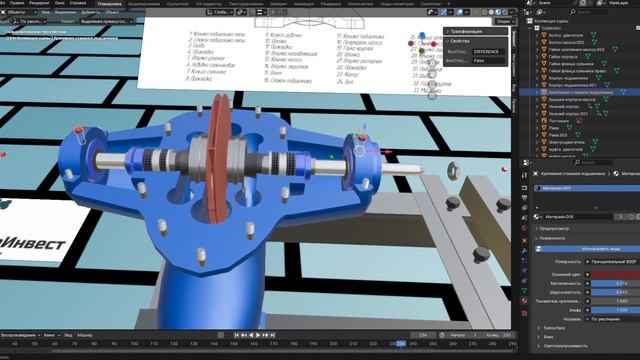This screenshot has width=640, height=360.
Task: Open the Modifiers properties tab
Action: pyautogui.click(x=524, y=250)
